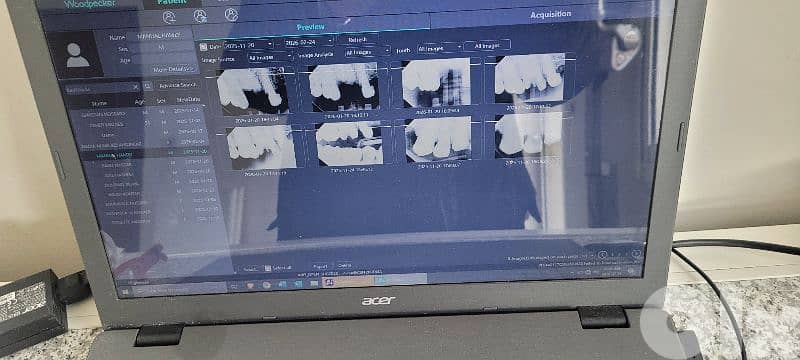Screen dimensions: 800x360
Task: Select second X-ray thumbnail in top row
Action: (x=344, y=86)
